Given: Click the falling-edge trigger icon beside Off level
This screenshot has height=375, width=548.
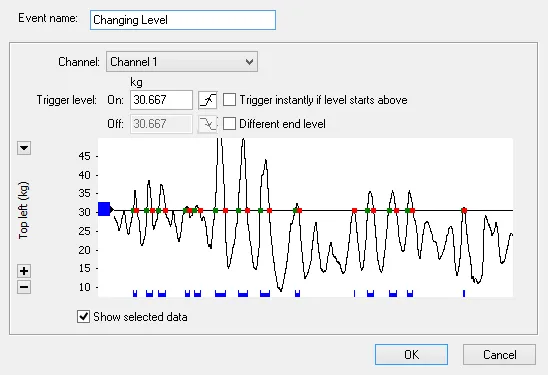Looking at the screenshot, I should [208, 124].
